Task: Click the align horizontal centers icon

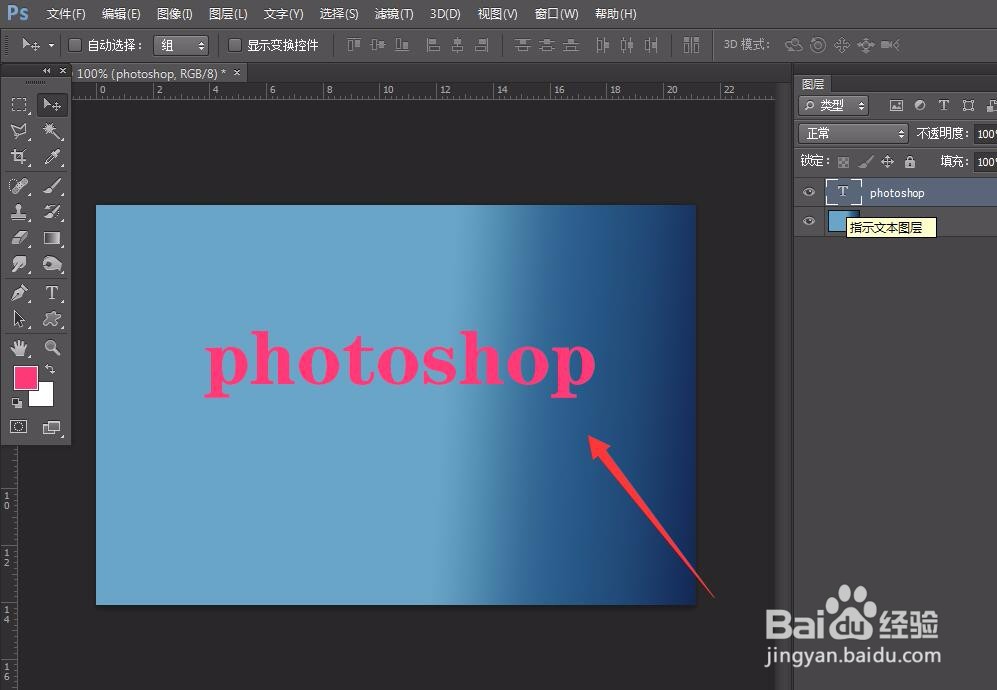Action: click(457, 45)
